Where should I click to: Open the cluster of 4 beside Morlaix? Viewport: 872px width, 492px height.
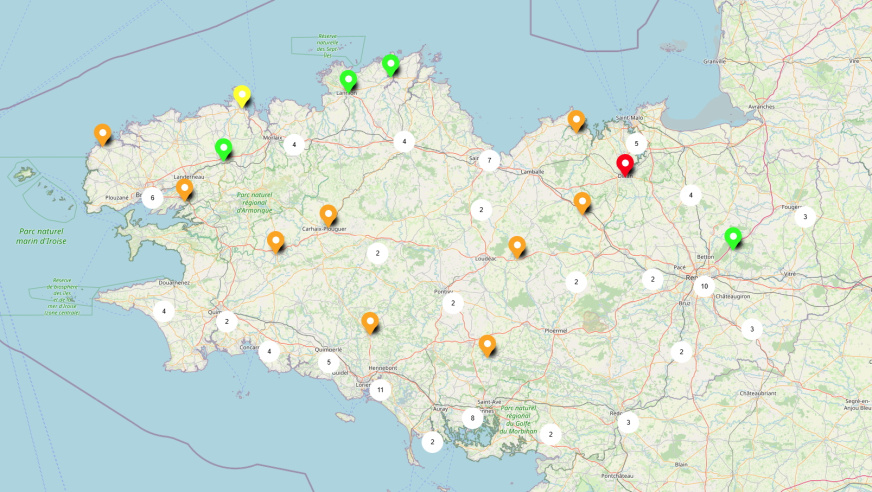pos(294,144)
